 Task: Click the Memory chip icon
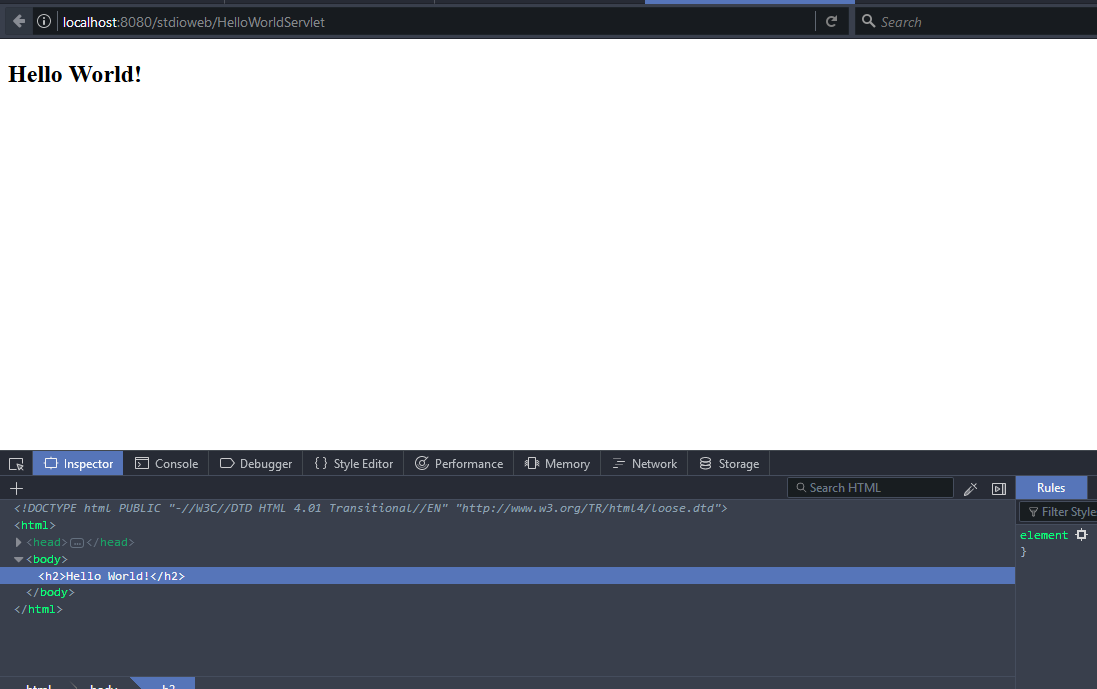click(x=532, y=463)
